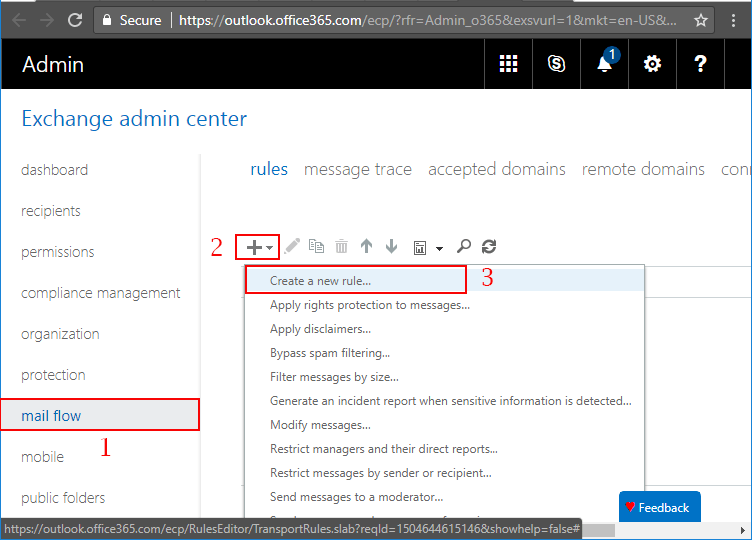The image size is (752, 540).
Task: Open the reports icon dropdown arrow
Action: click(440, 247)
